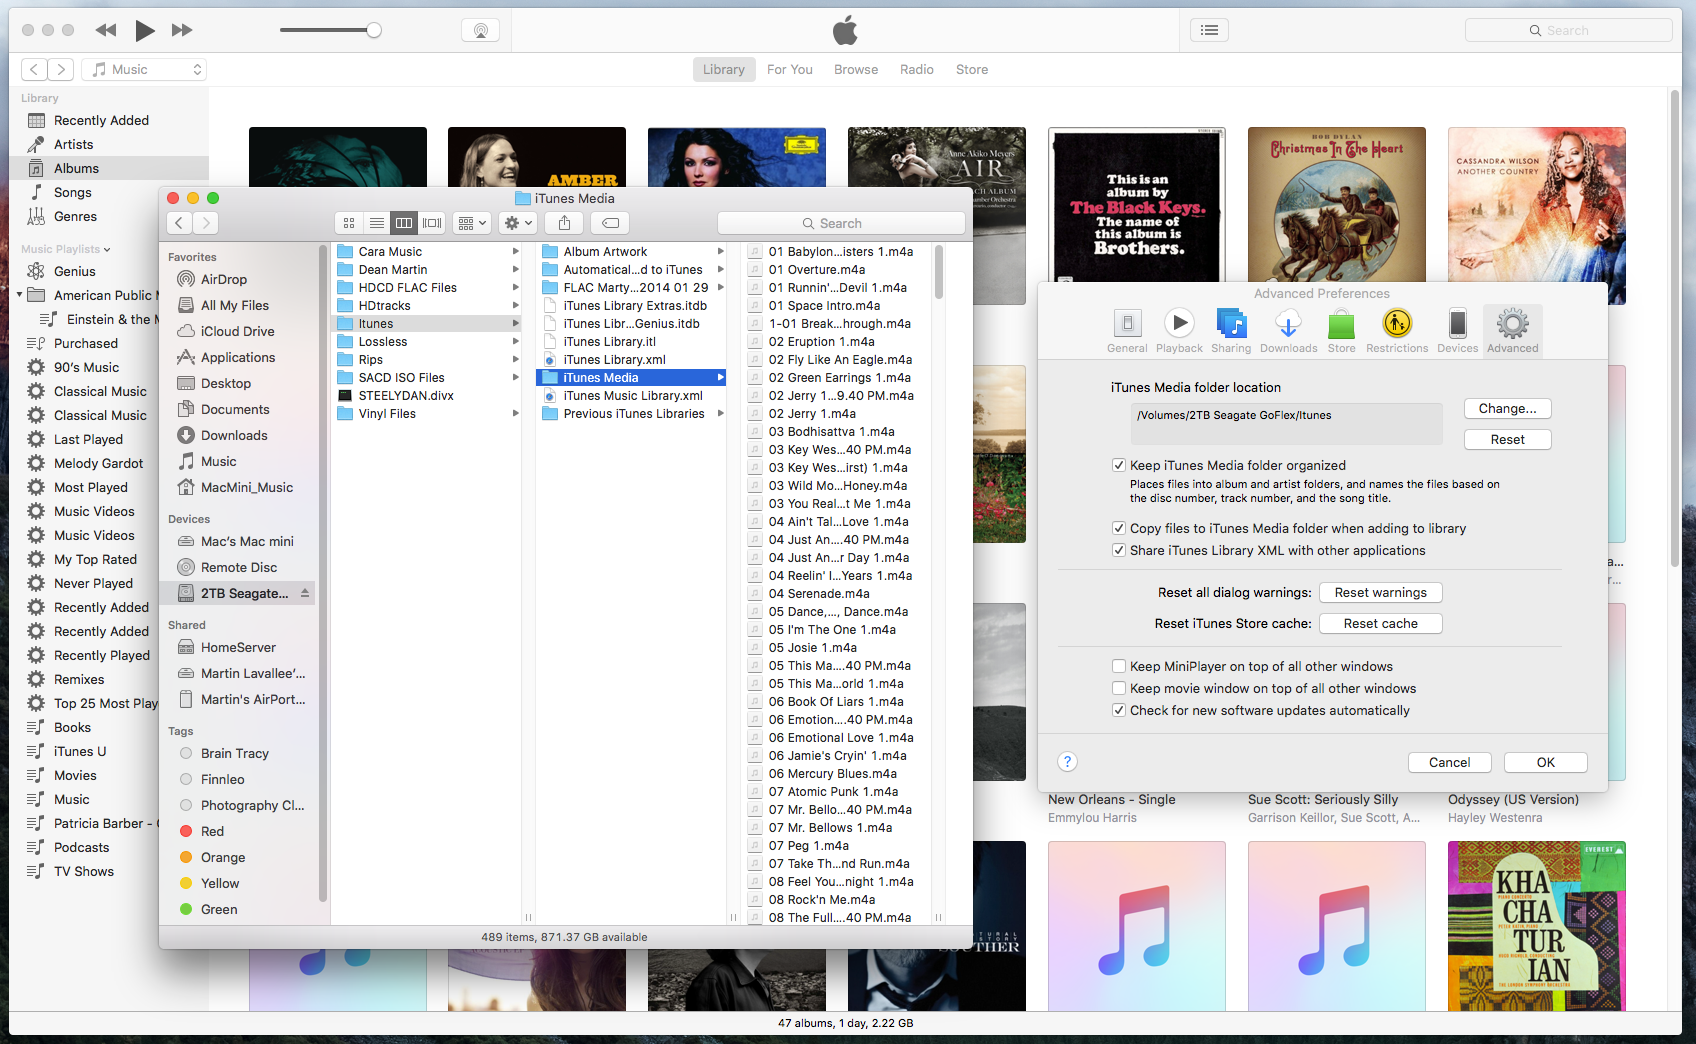Toggle Share iTunes Library XML checkbox
Screen dimensions: 1696x1044
click(1119, 550)
